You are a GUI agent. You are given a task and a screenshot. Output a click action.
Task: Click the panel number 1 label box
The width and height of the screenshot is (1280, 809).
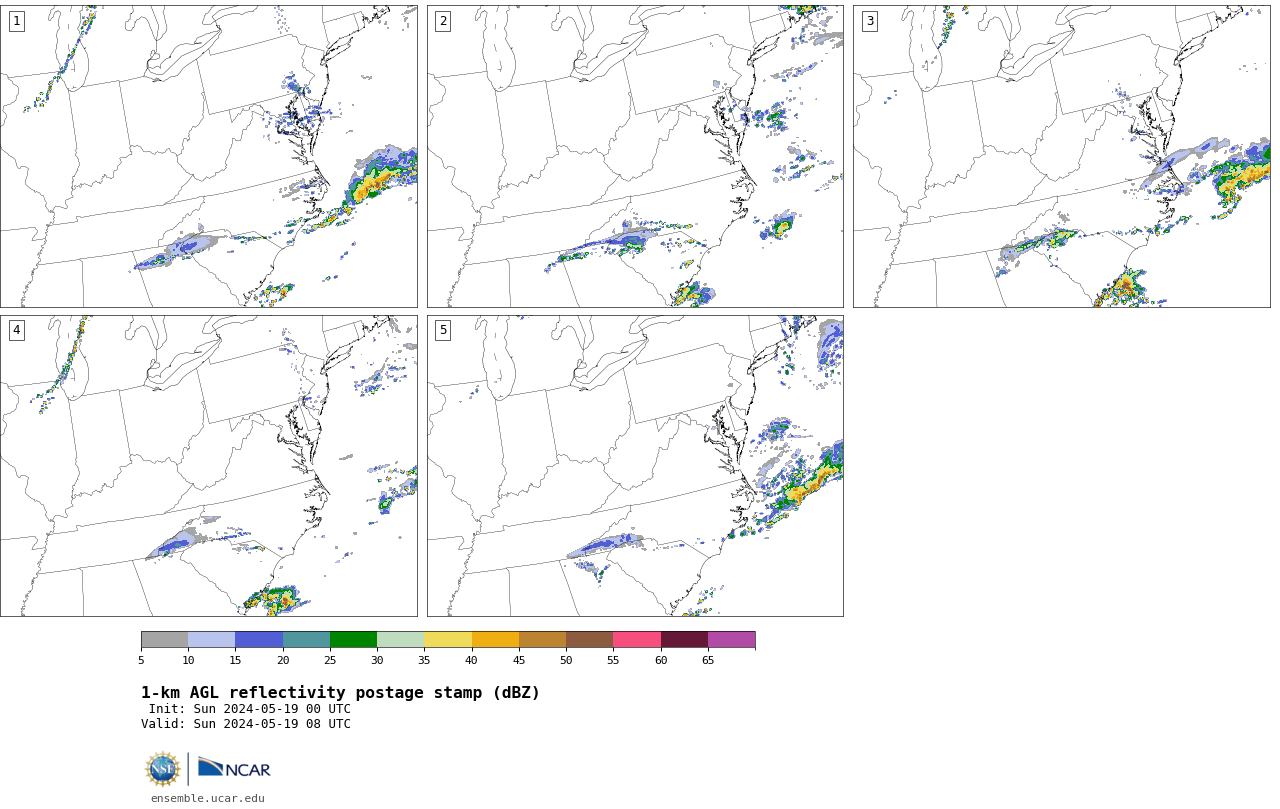16,21
